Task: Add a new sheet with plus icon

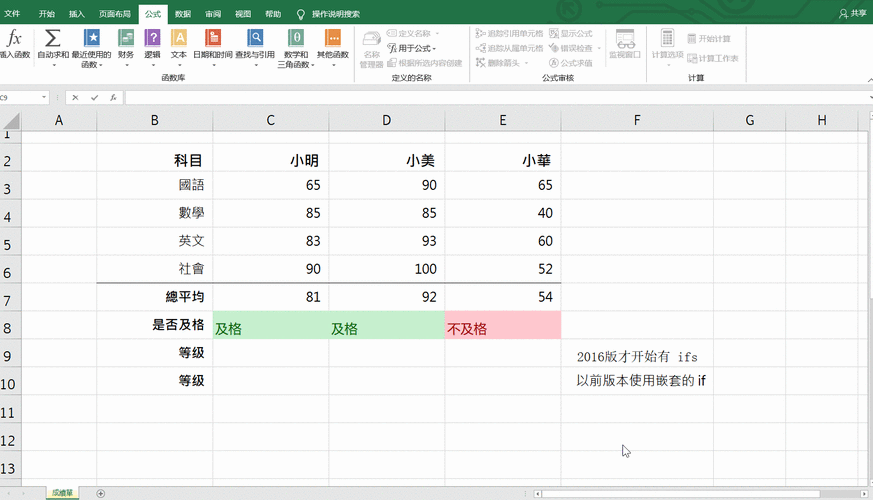Action: (100, 493)
